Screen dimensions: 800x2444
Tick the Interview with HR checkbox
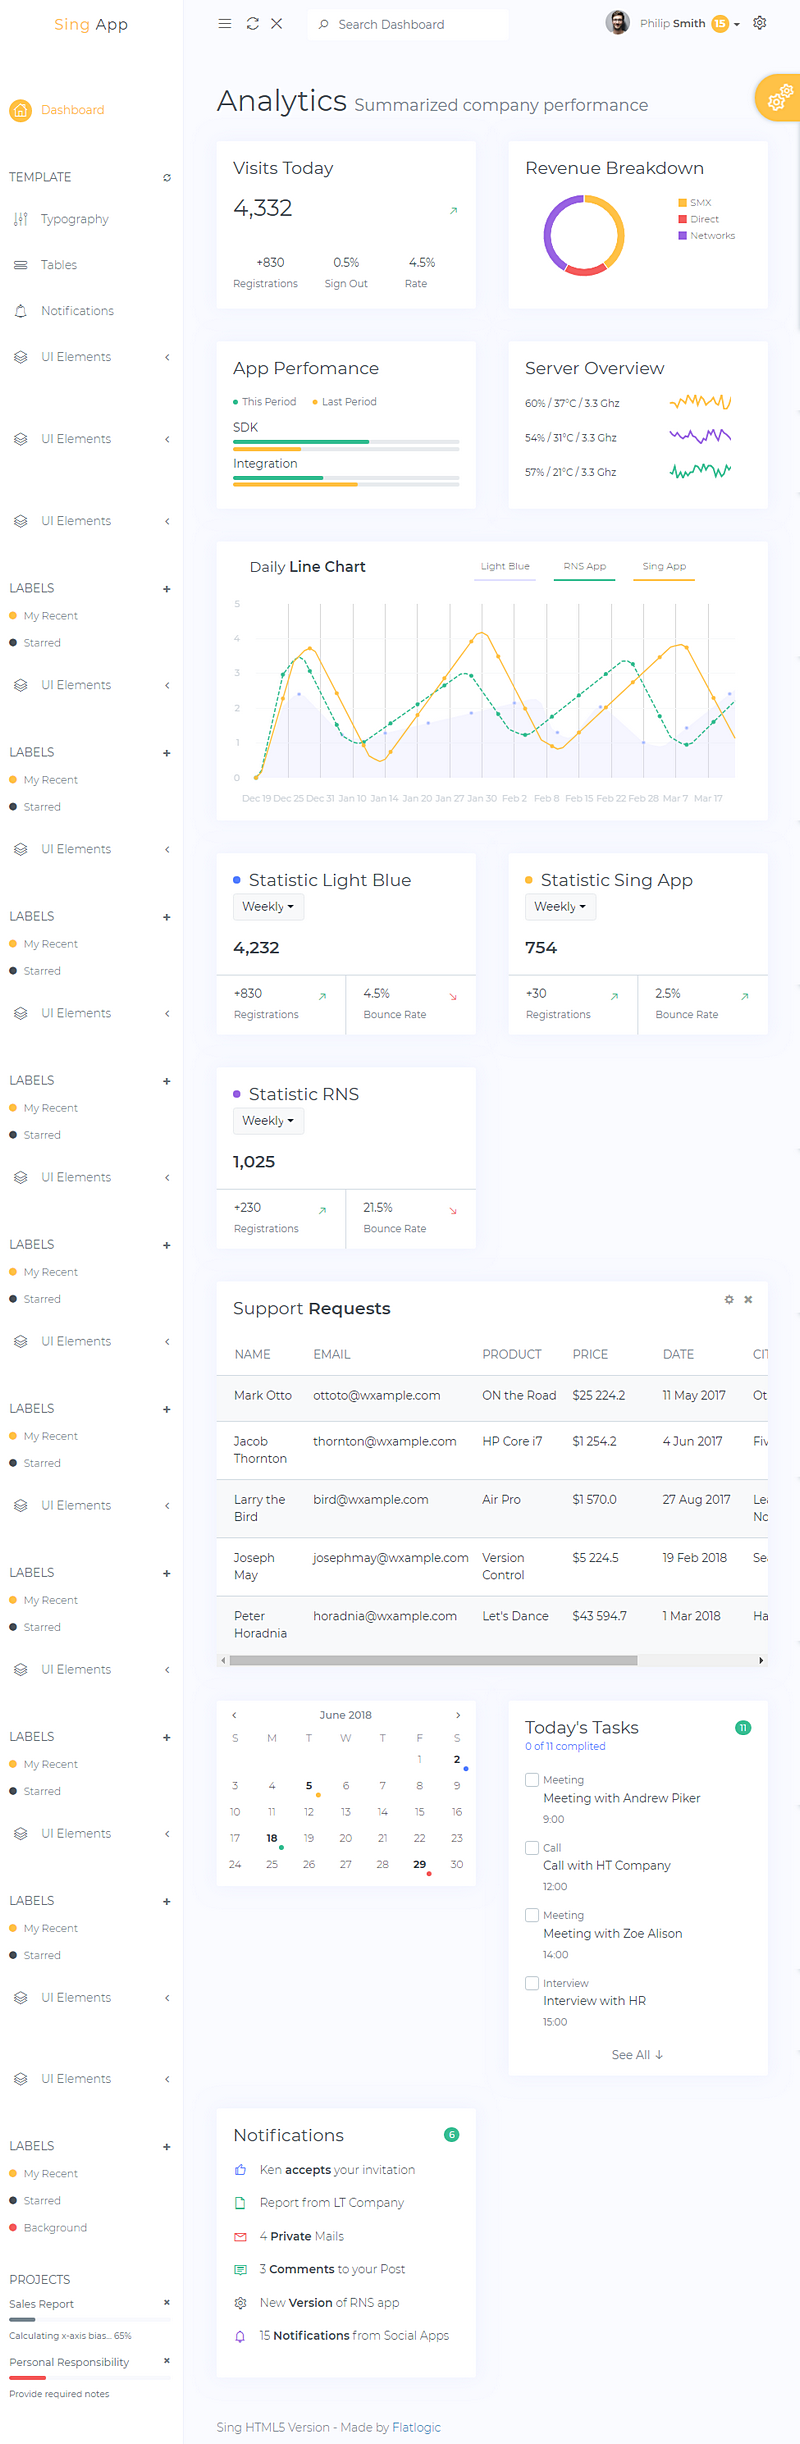pos(532,1982)
